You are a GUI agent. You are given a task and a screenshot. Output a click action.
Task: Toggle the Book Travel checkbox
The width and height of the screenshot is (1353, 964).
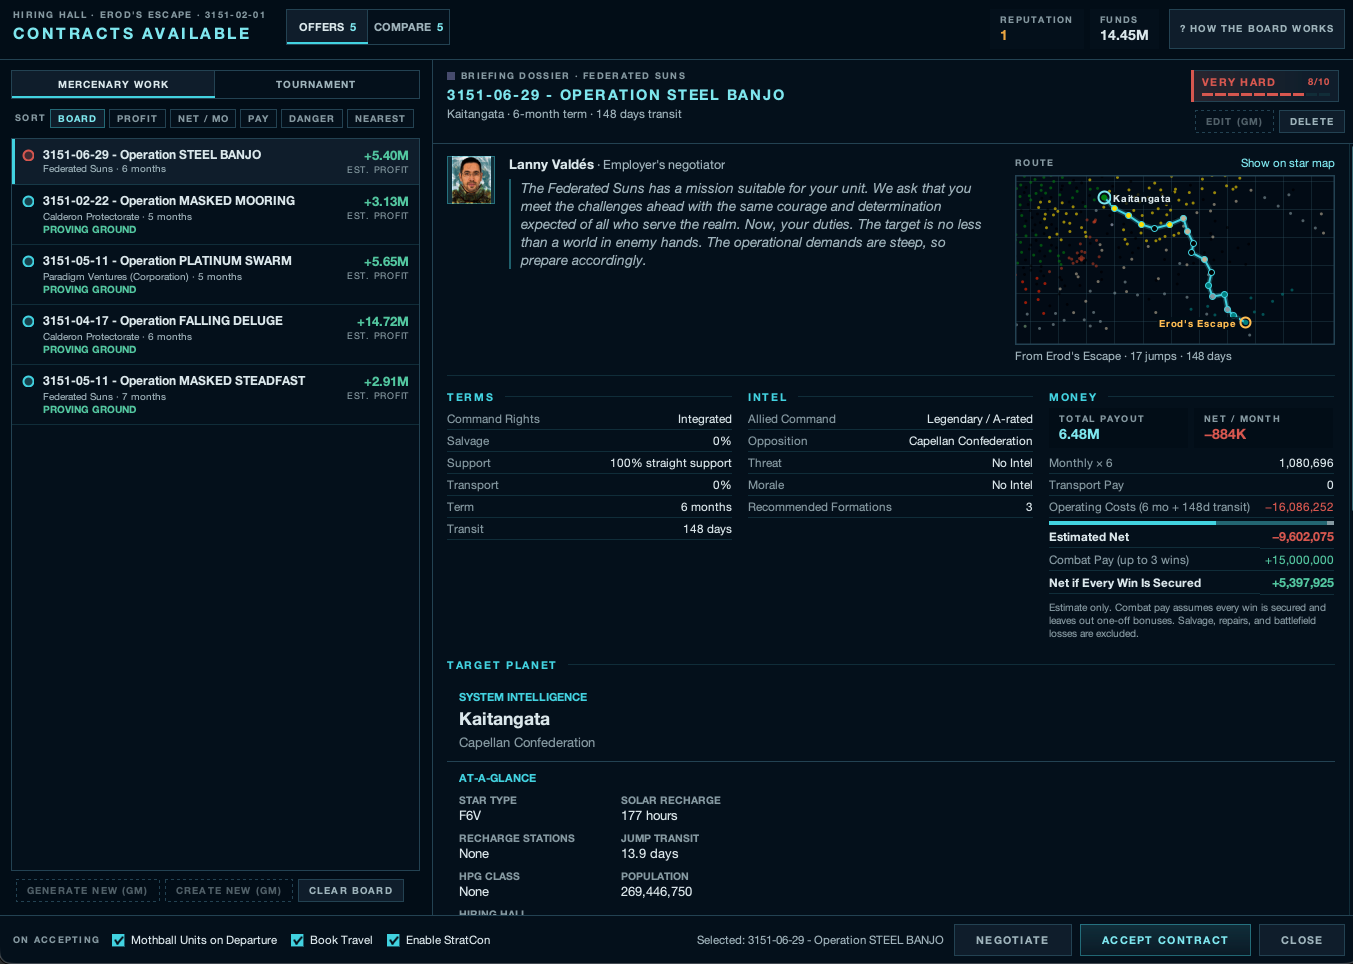pos(297,940)
